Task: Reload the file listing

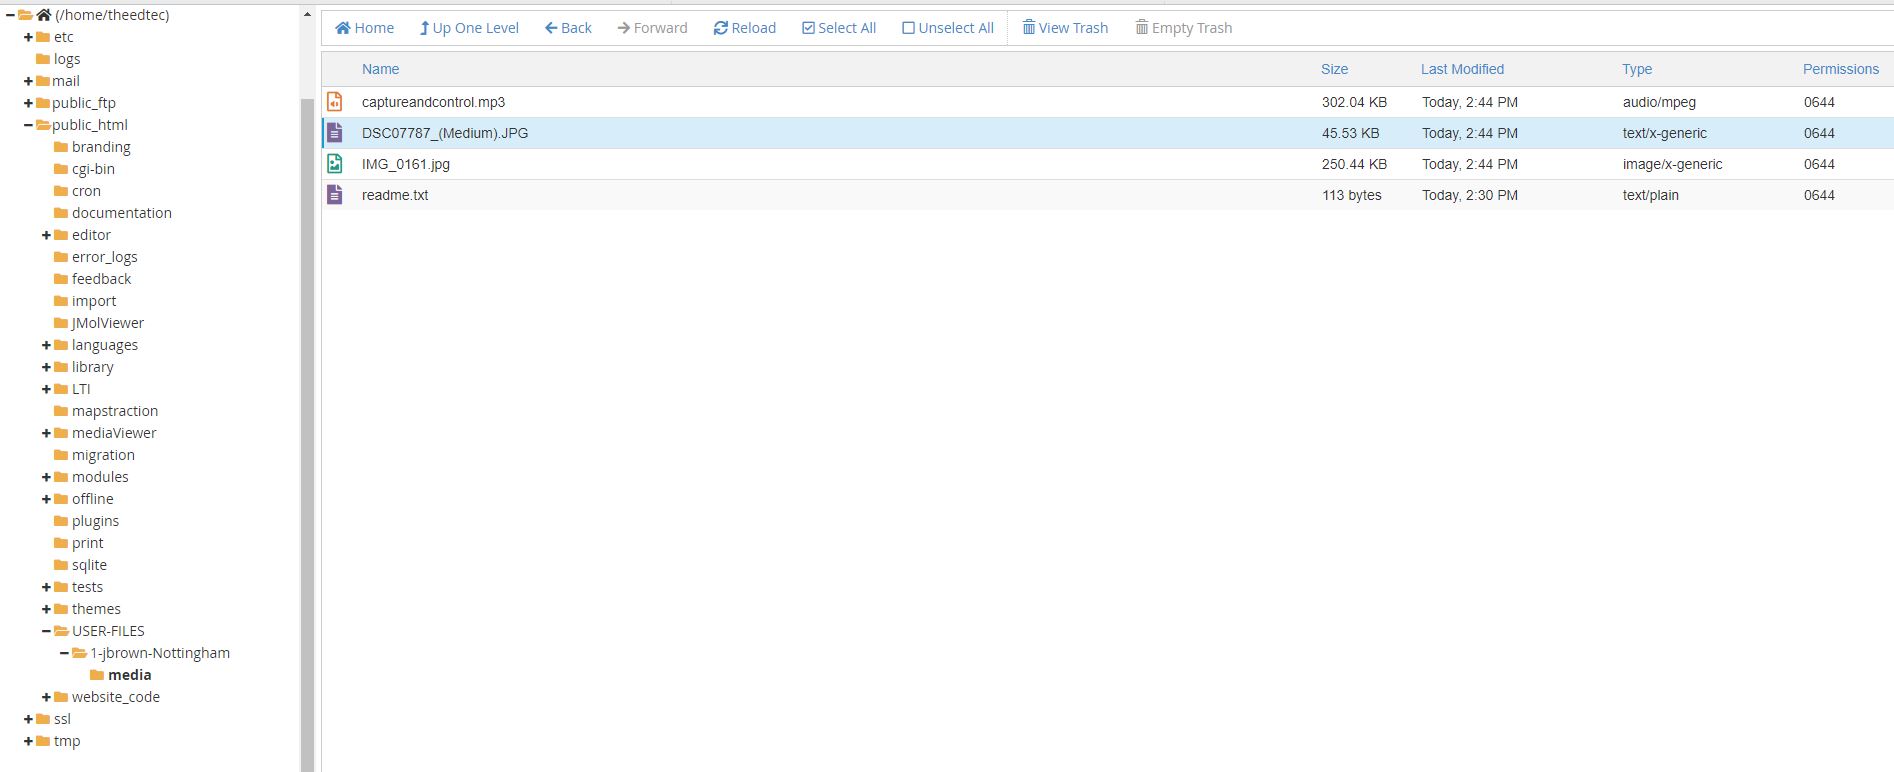Action: point(745,28)
